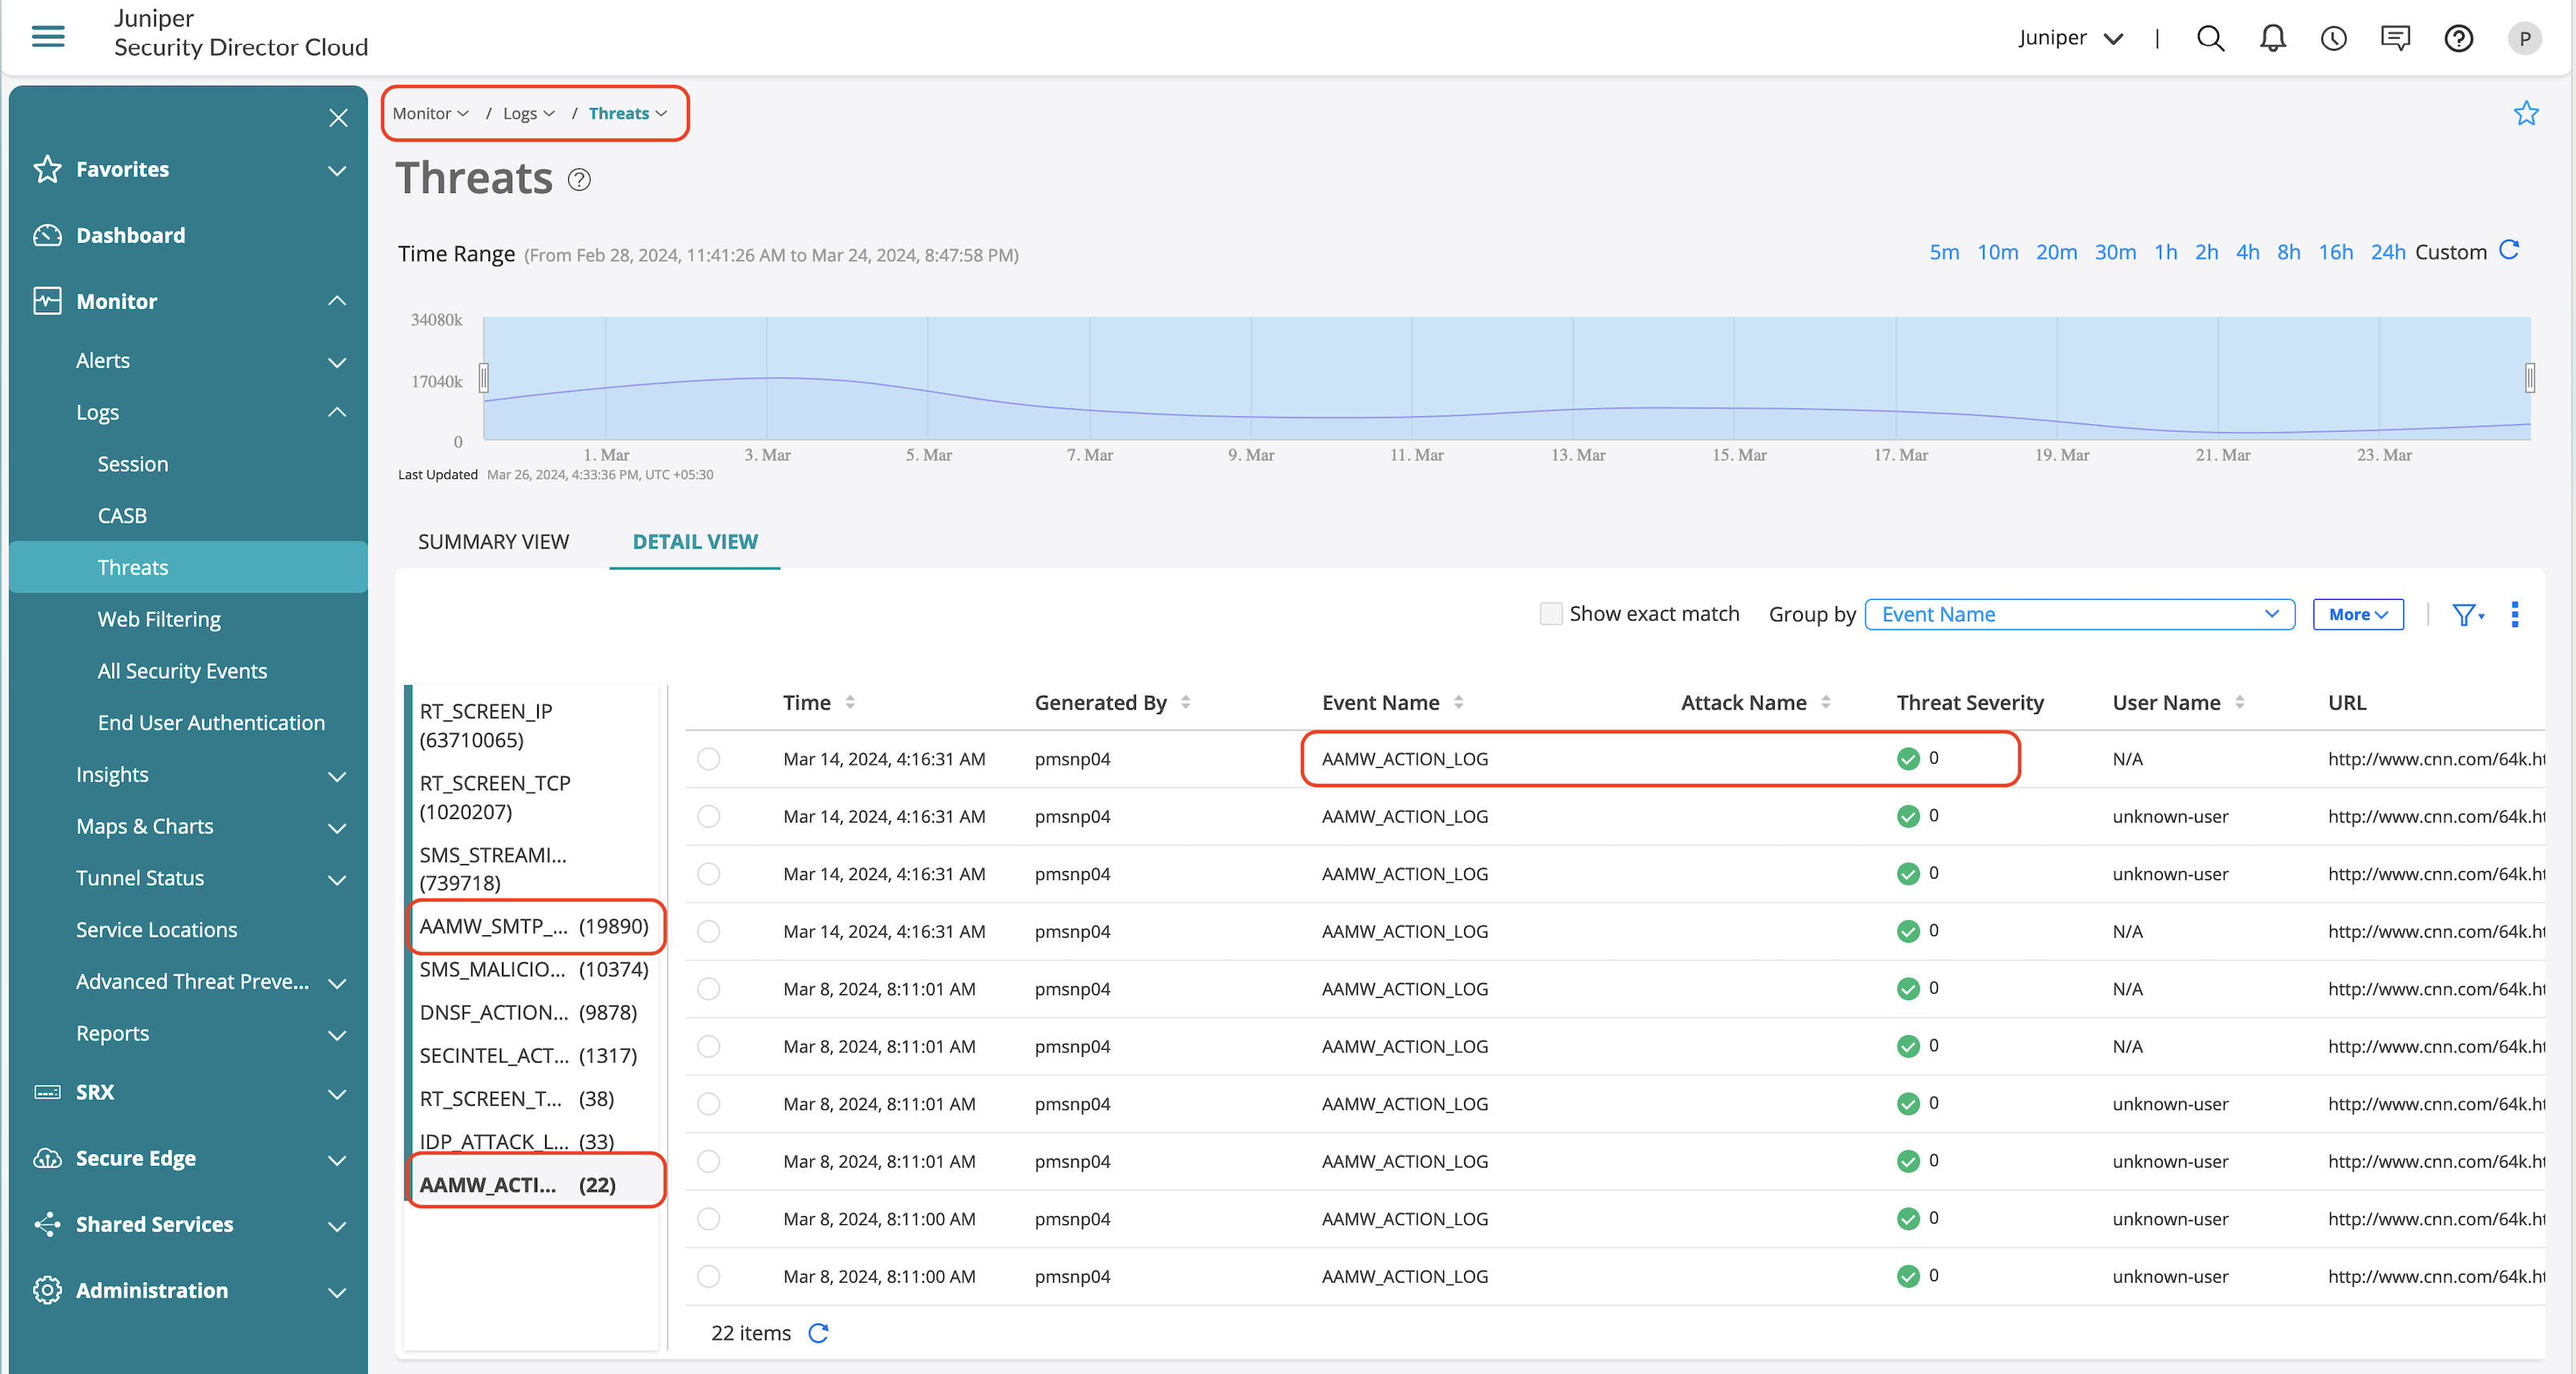
Task: Select the last table row radio button
Action: [708, 1276]
